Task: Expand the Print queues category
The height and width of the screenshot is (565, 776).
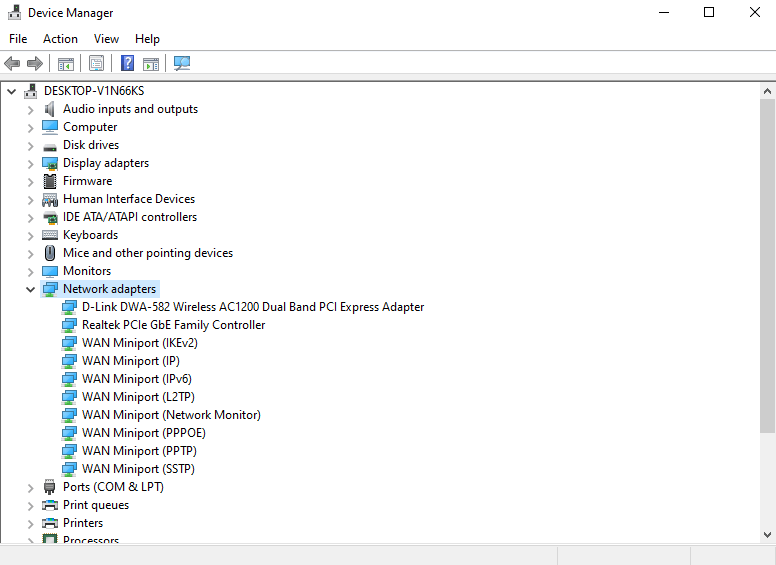Action: click(31, 506)
